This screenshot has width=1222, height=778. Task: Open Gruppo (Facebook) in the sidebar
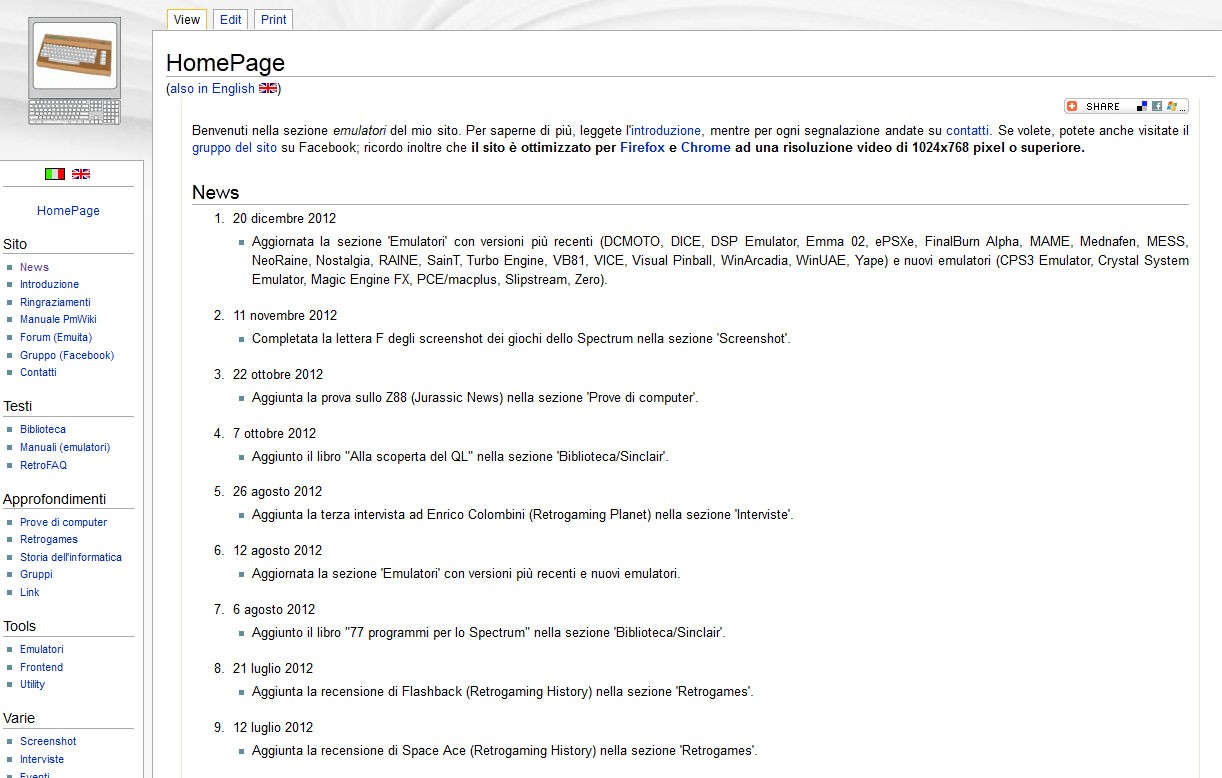point(67,355)
